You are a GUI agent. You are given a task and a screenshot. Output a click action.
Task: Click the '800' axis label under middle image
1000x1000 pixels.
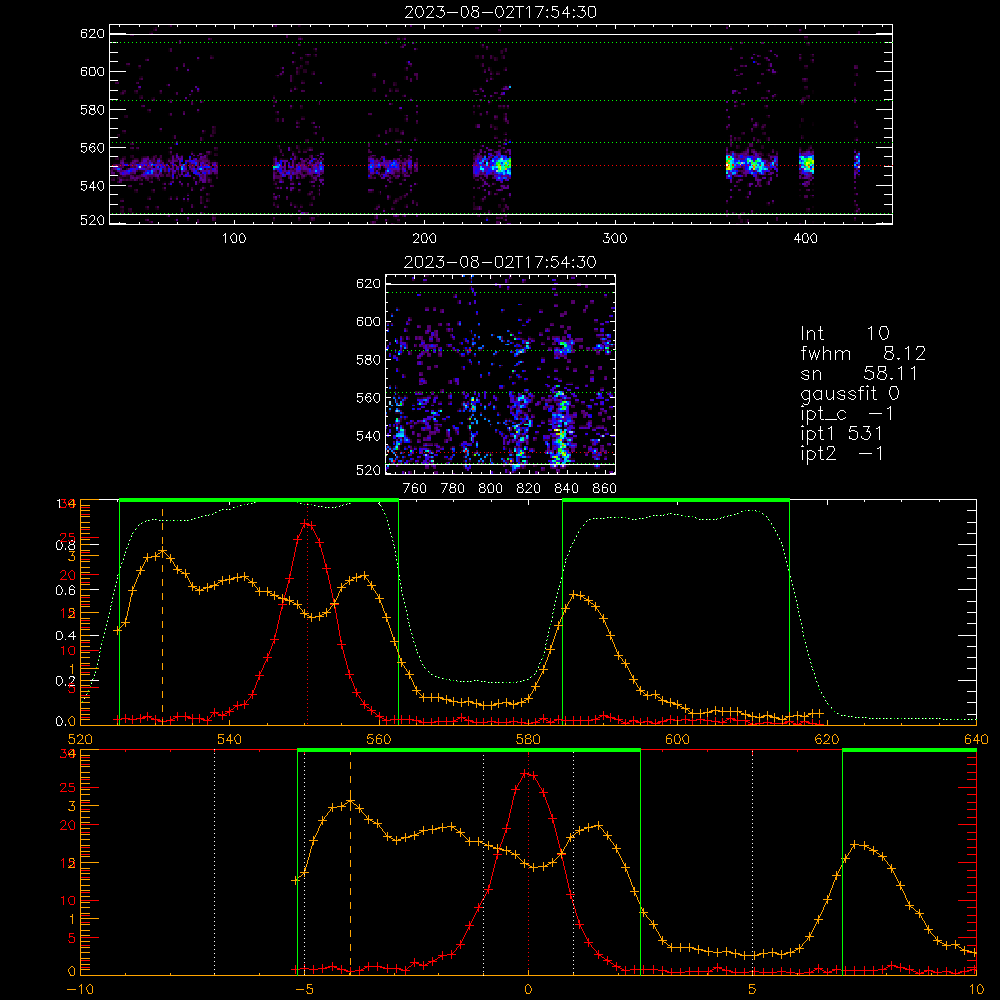[x=490, y=489]
